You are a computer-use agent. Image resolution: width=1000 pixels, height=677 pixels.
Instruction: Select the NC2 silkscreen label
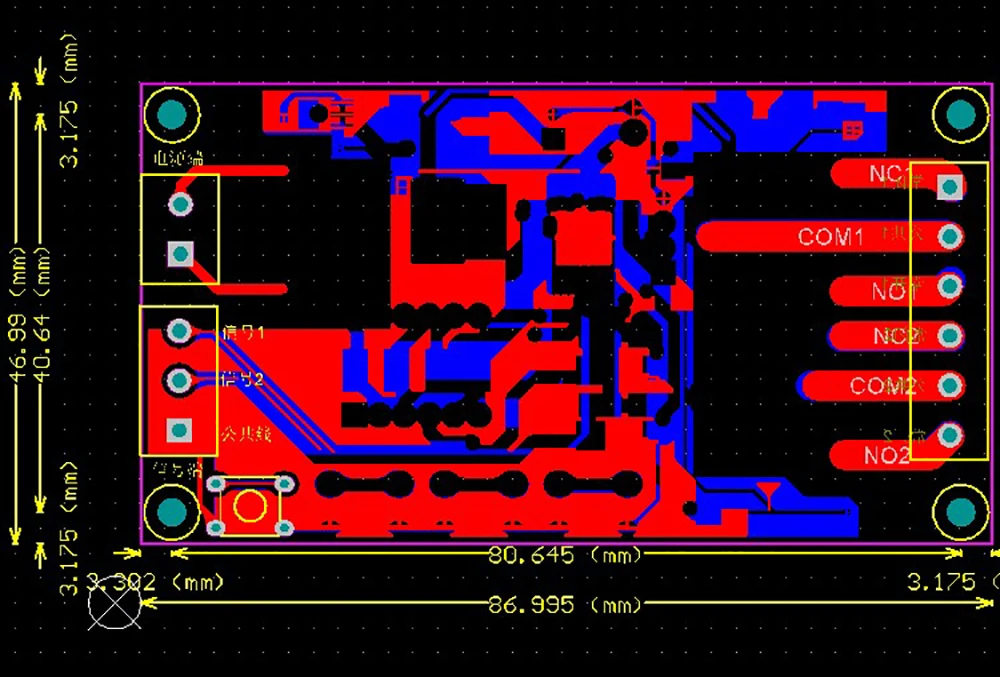pyautogui.click(x=895, y=336)
